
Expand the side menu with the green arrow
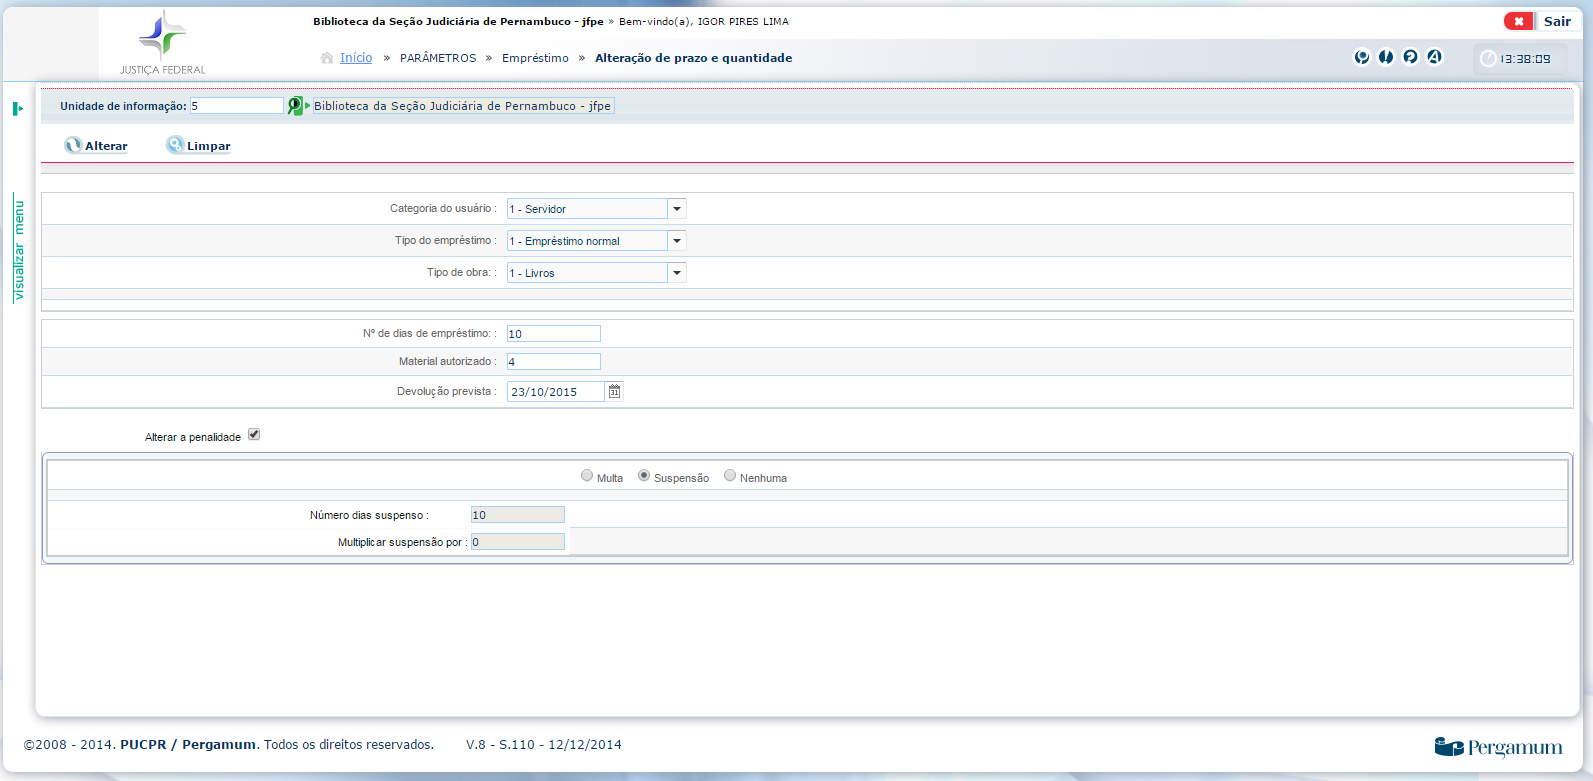(x=18, y=108)
